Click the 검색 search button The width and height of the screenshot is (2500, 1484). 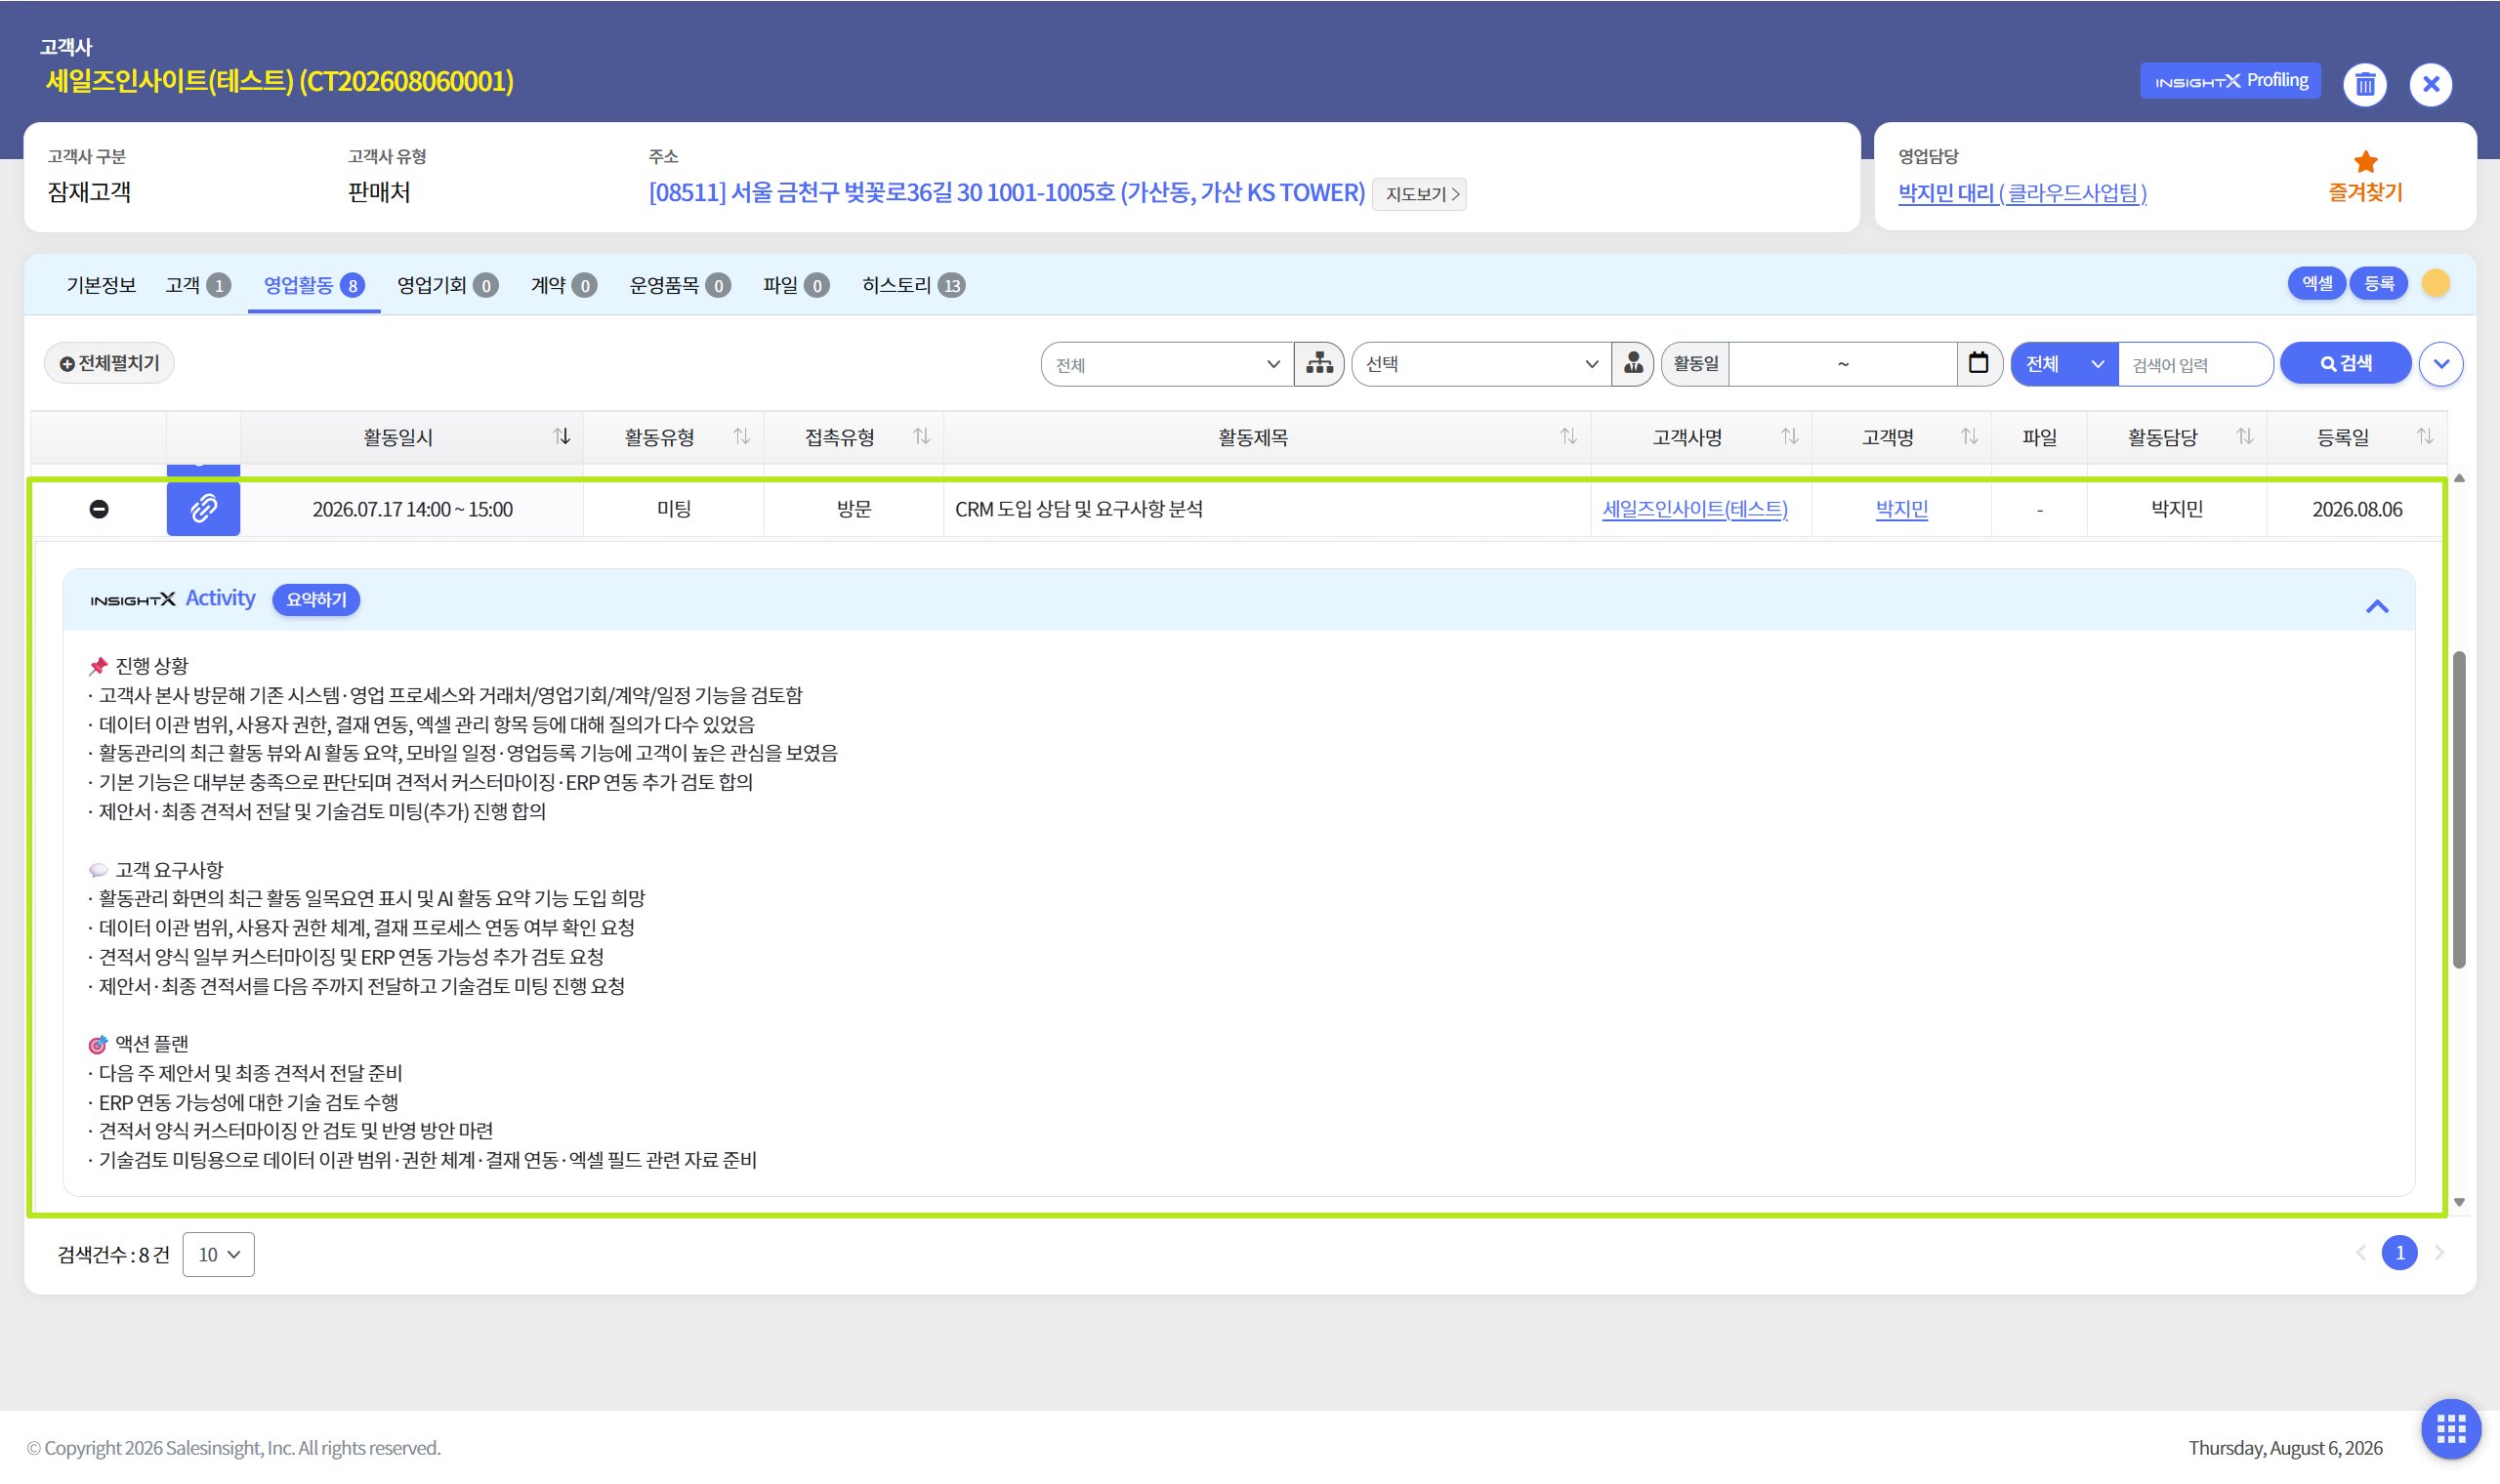[x=2345, y=364]
